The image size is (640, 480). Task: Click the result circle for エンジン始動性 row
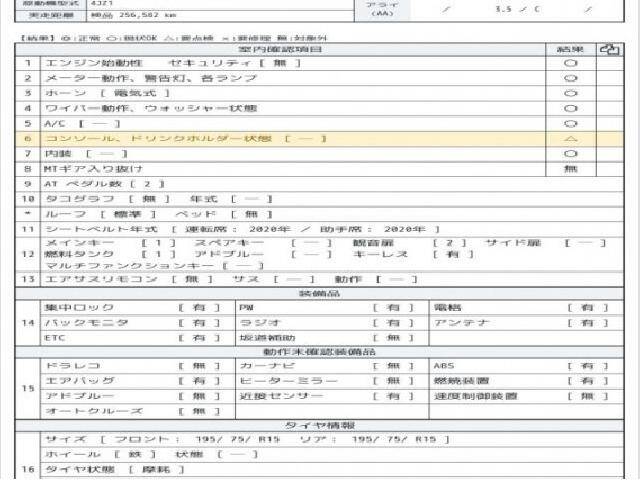point(570,62)
